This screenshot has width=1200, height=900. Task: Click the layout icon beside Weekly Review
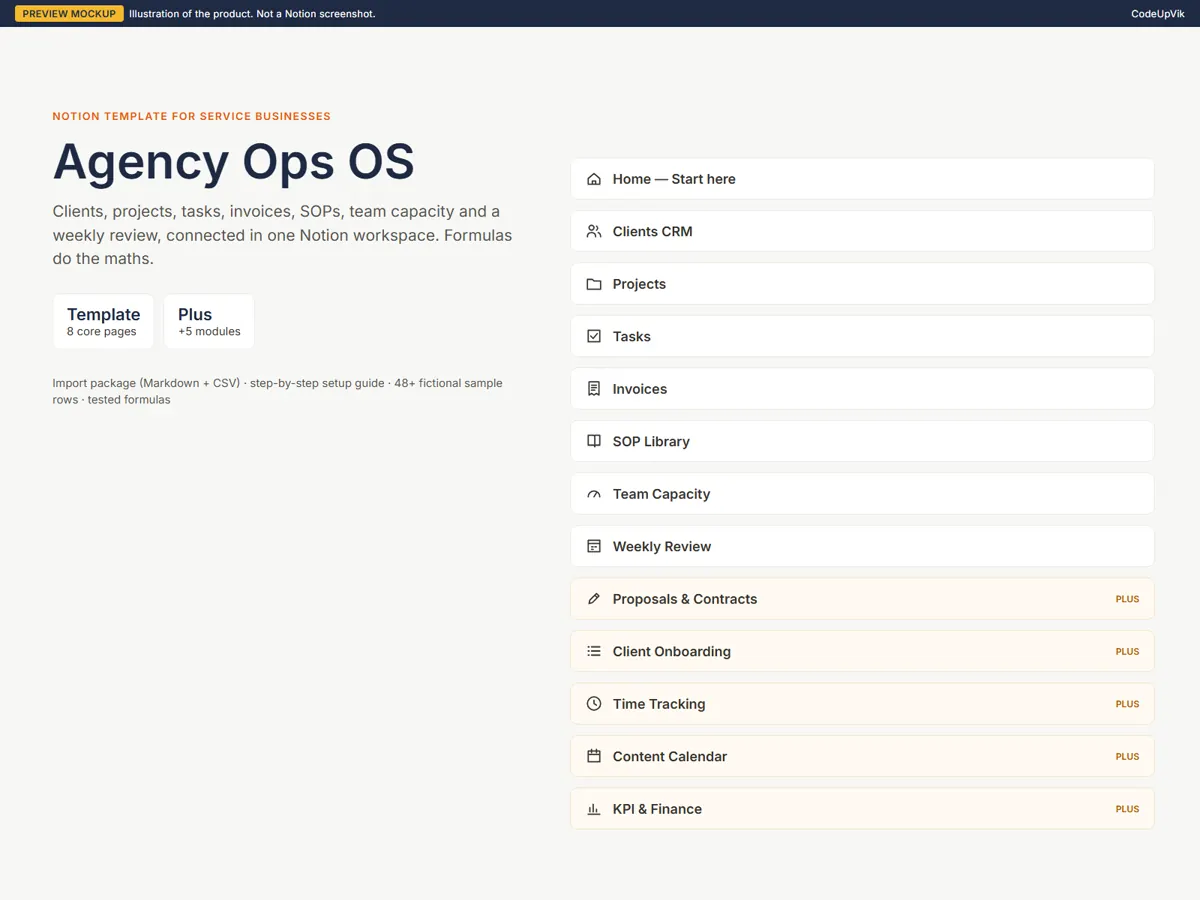coord(594,546)
